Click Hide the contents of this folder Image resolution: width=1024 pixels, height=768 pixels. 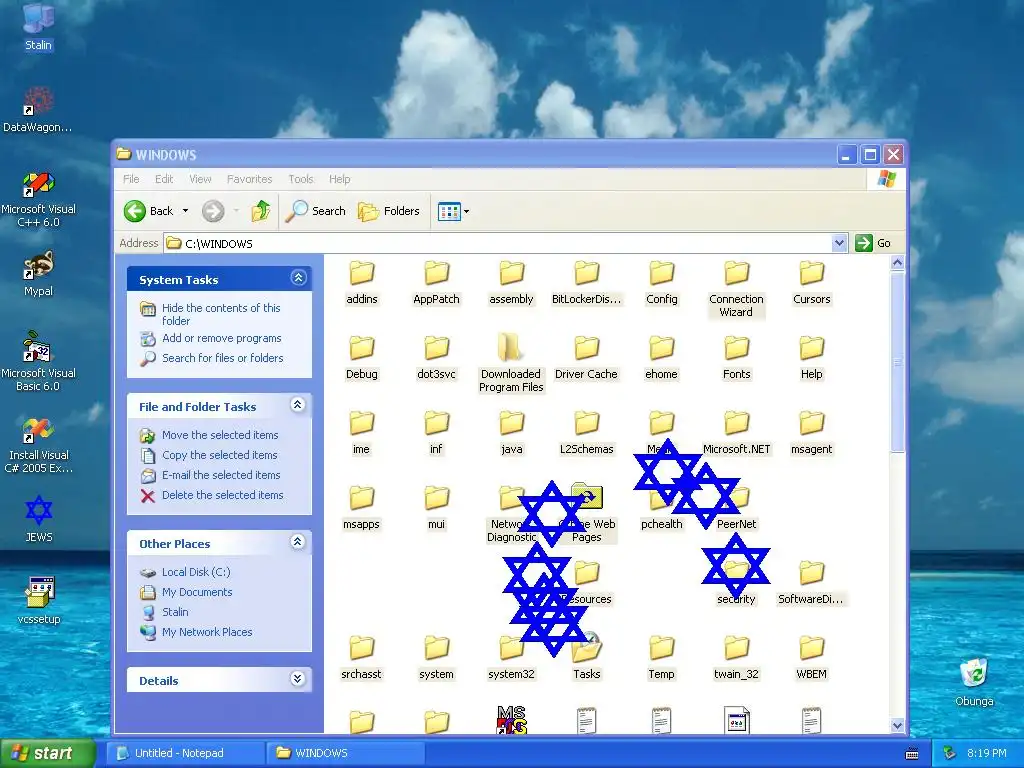point(221,314)
